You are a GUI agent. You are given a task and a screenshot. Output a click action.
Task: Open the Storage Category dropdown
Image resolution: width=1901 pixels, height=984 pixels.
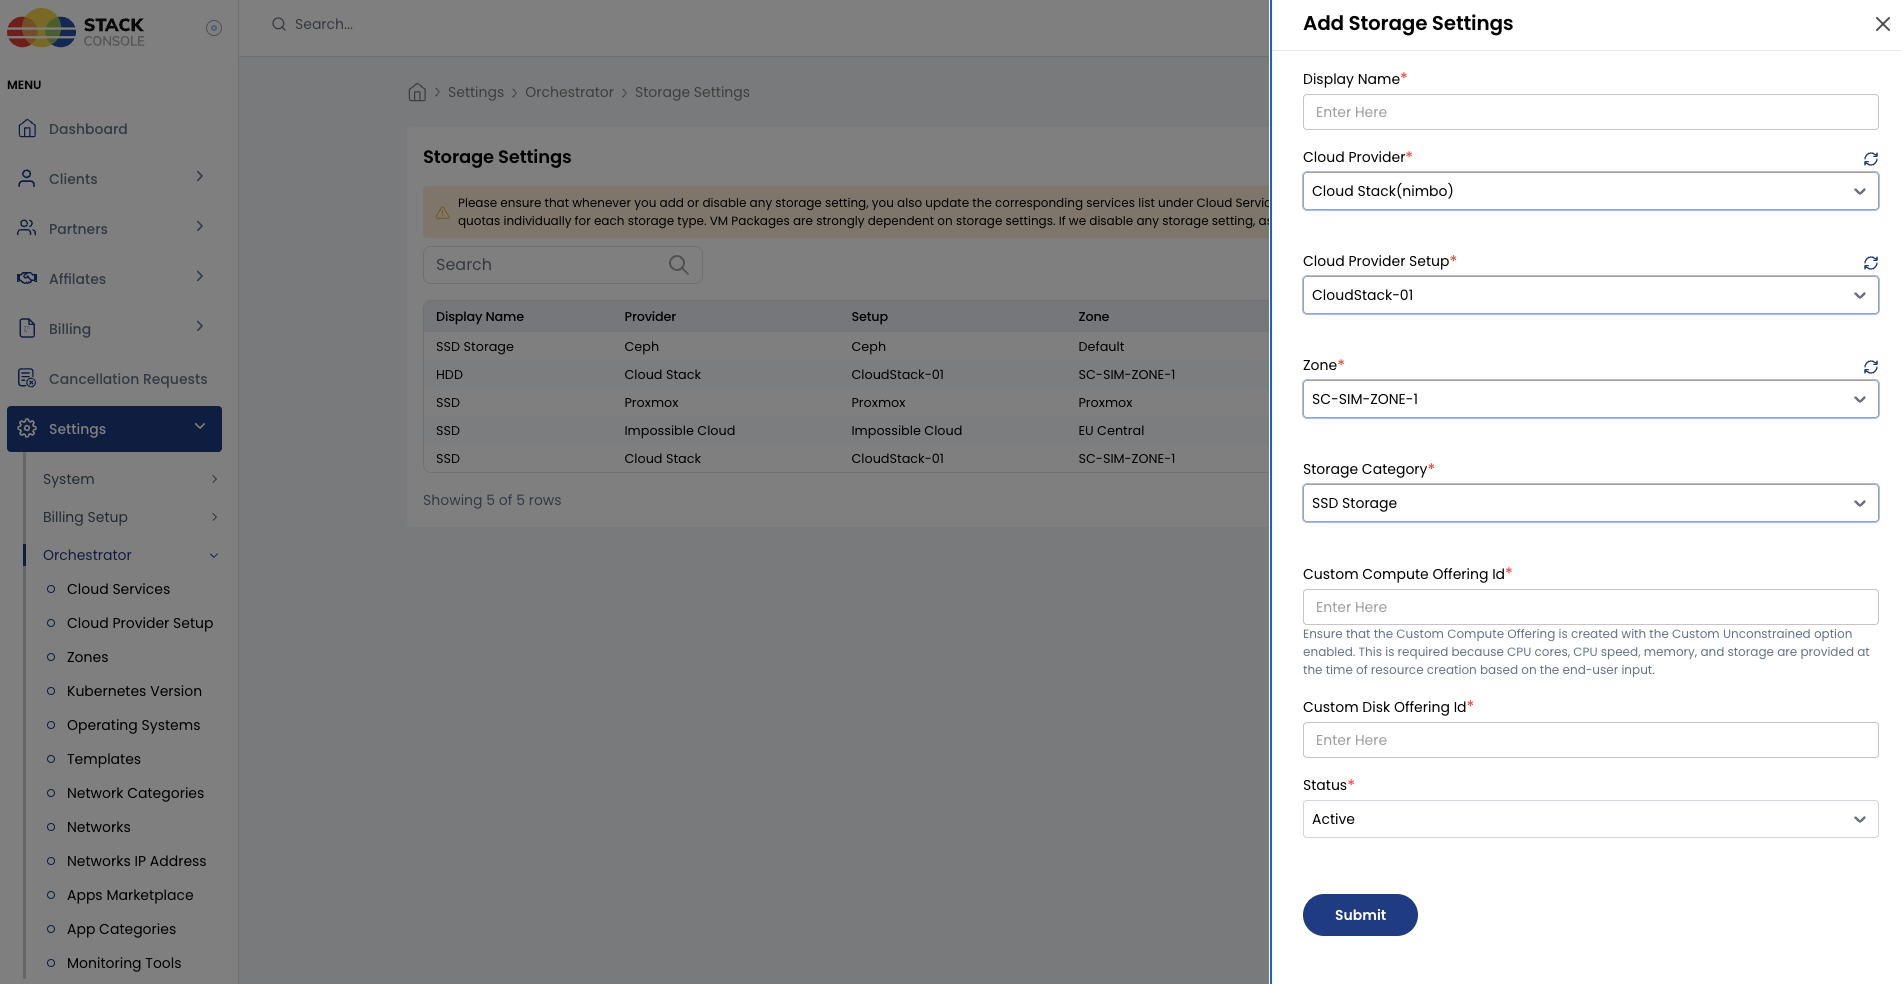[x=1590, y=503]
